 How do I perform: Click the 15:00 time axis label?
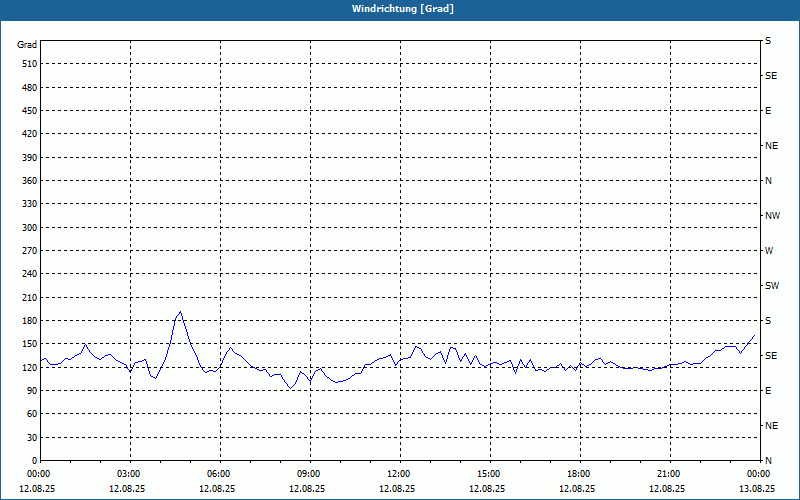(x=490, y=474)
